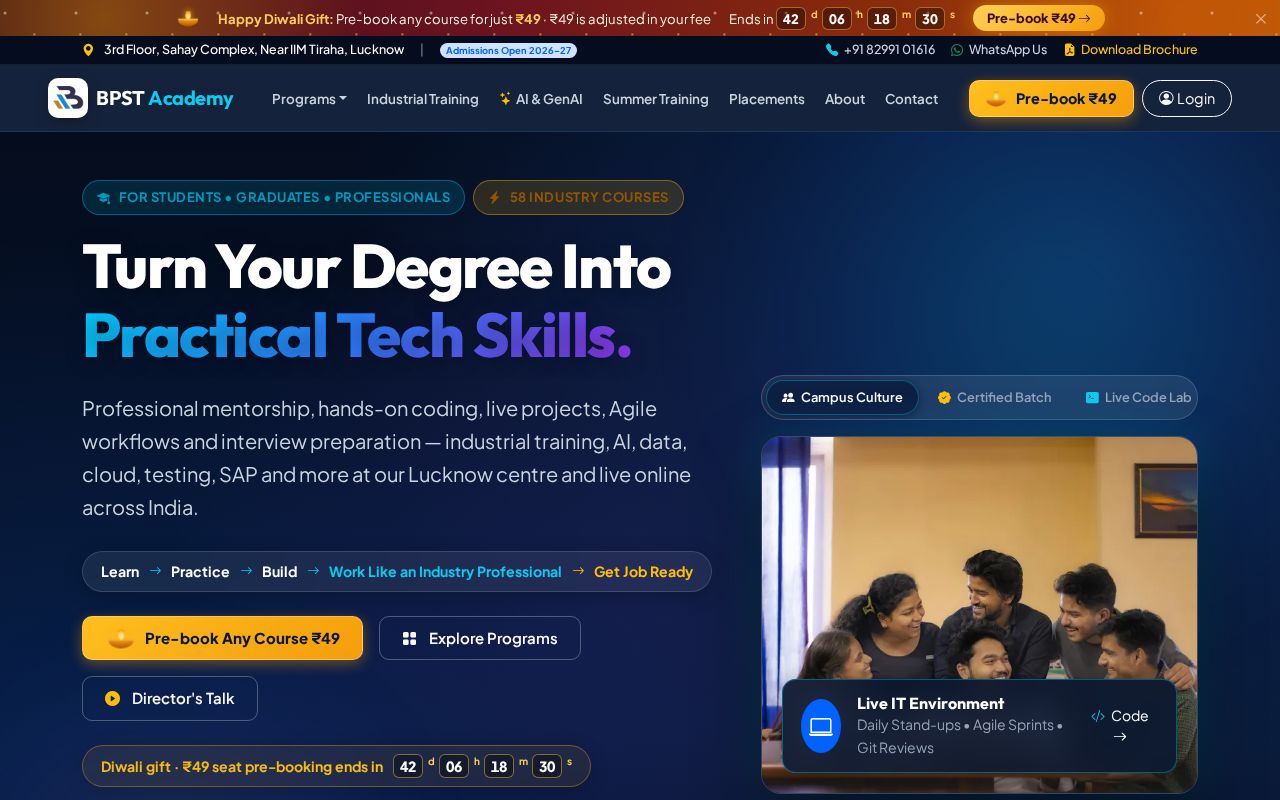Click the lightning bolt icon in courses badge
Screen dimensions: 1280x800
[494, 198]
